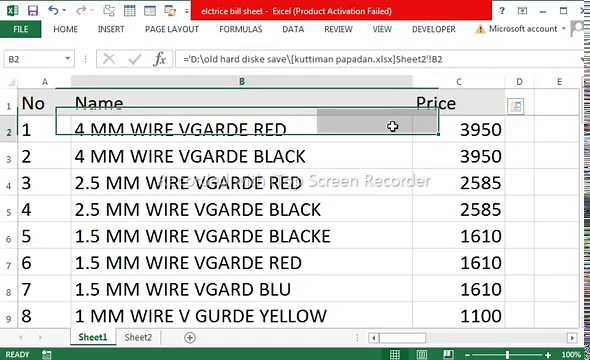The width and height of the screenshot is (590, 360).
Task: Switch to Normal view icon
Action: pos(395,354)
